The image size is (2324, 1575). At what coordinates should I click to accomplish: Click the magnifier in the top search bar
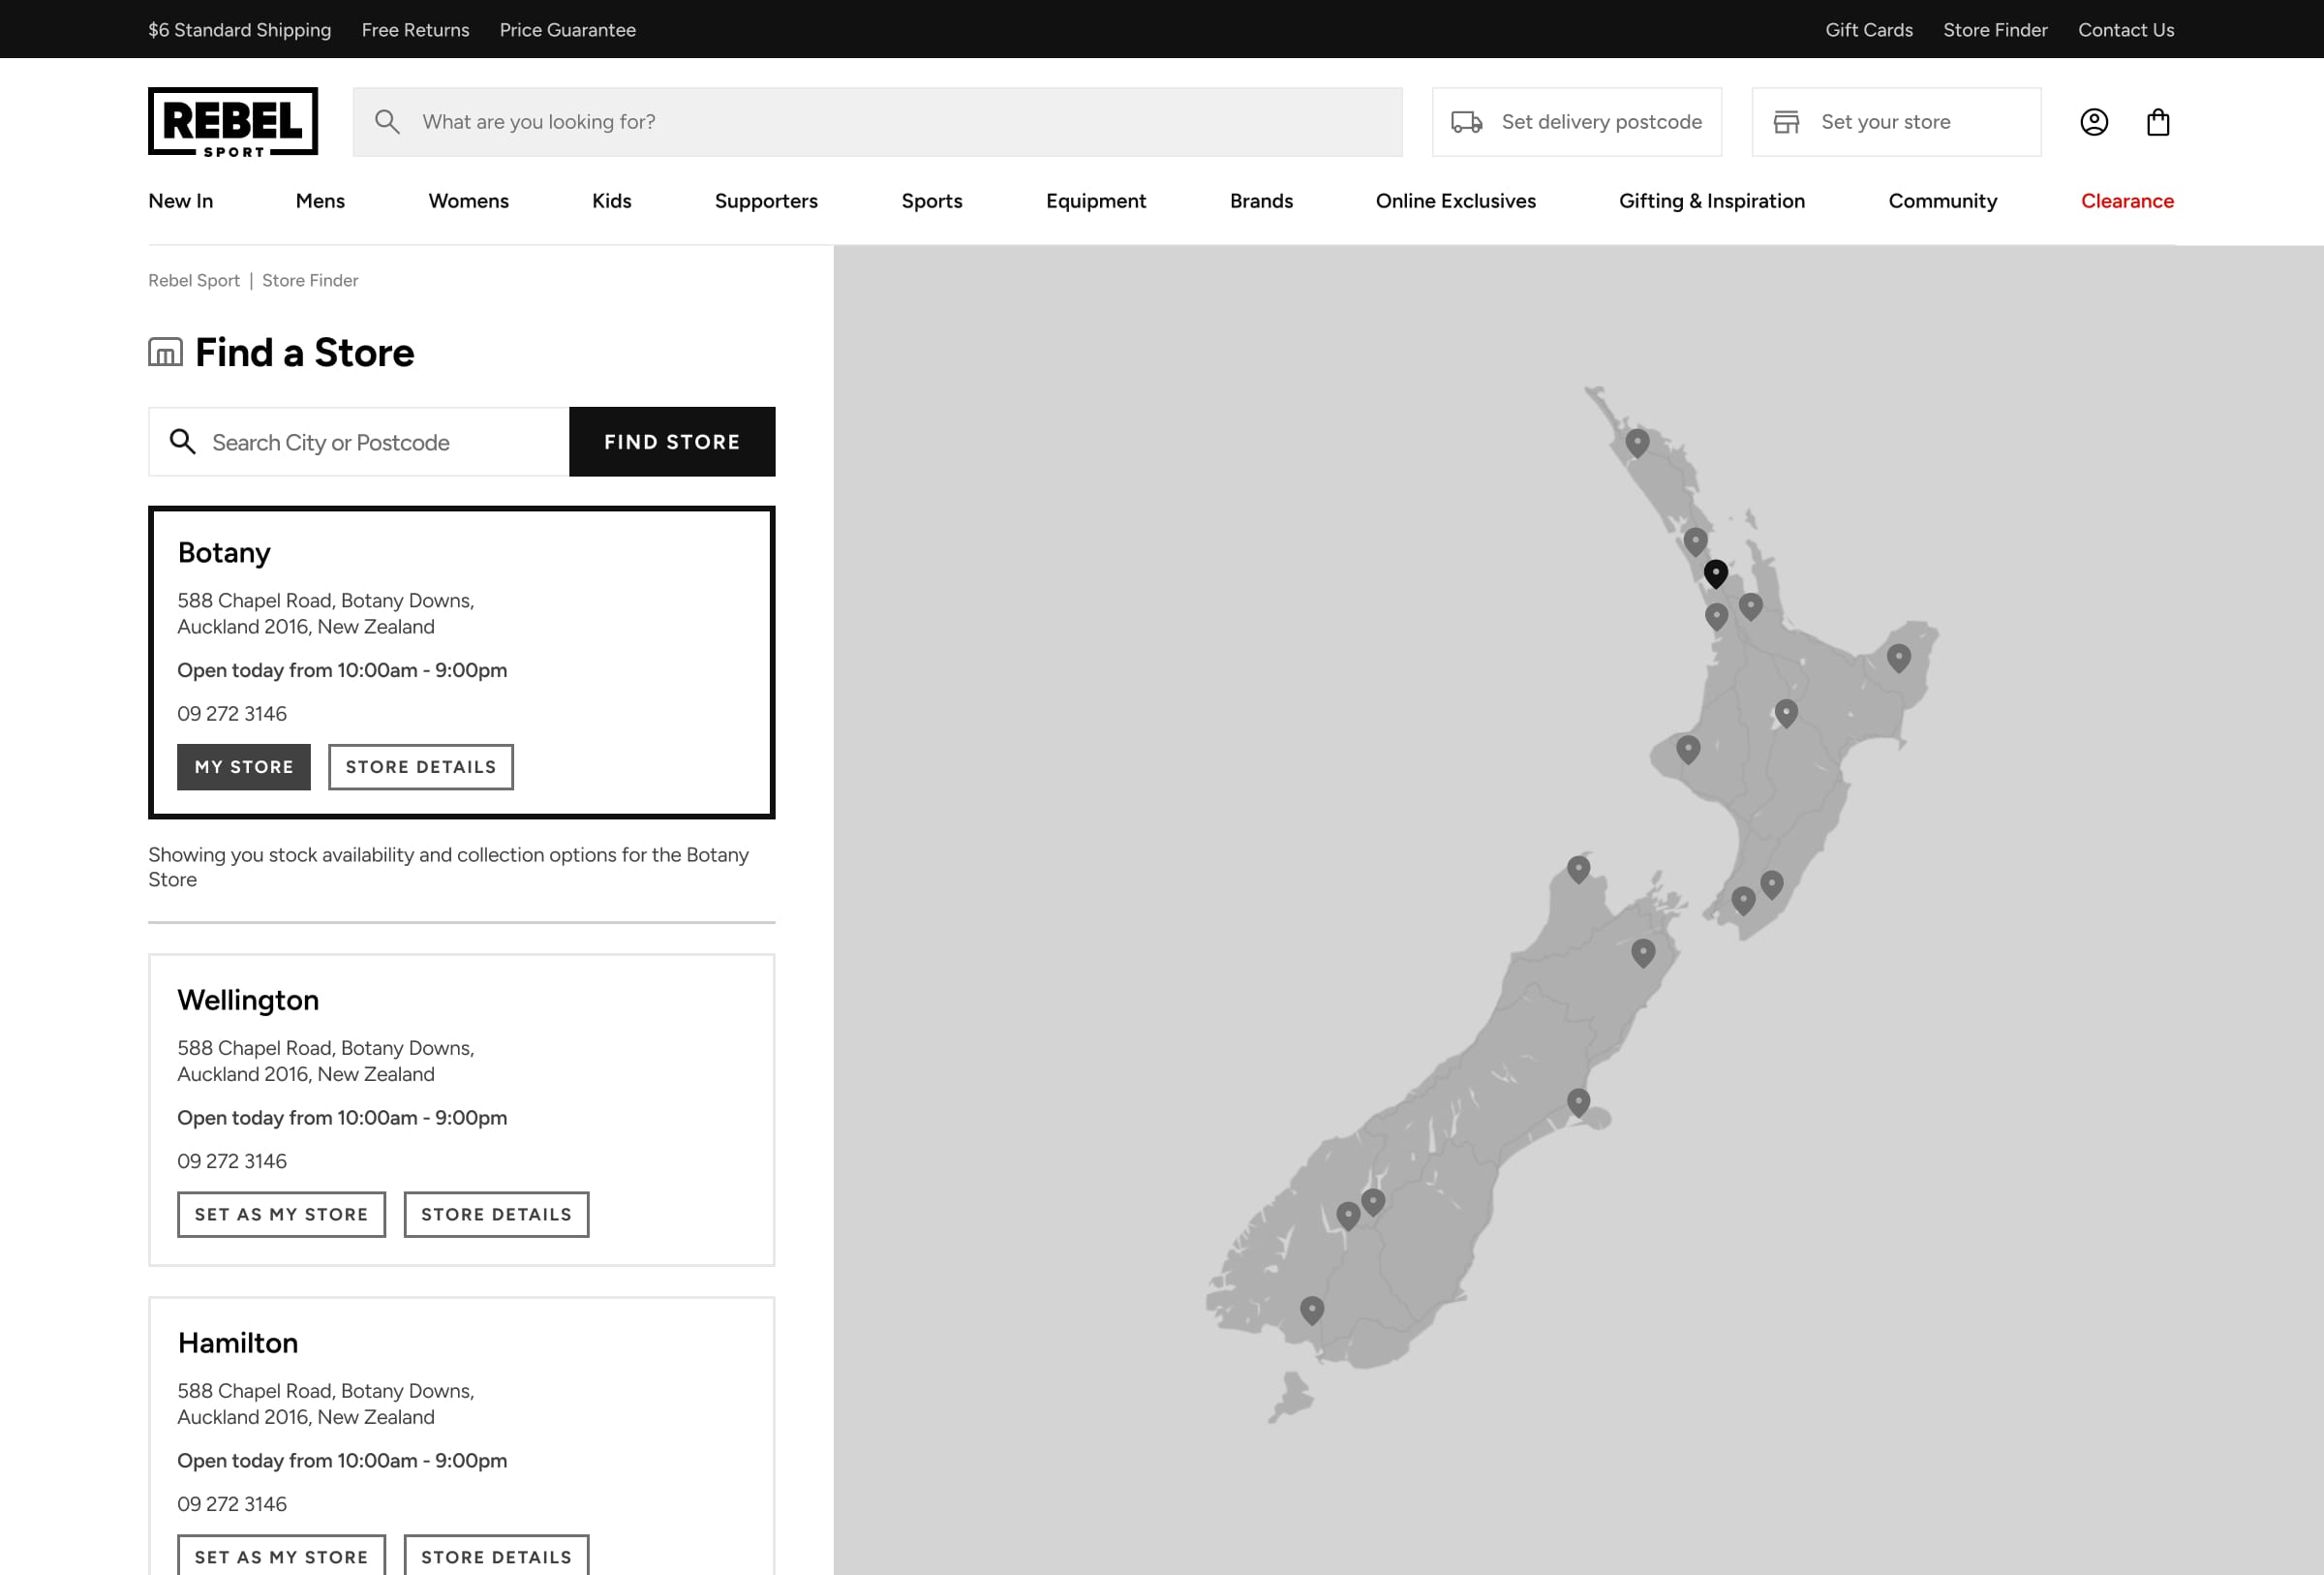[x=387, y=122]
